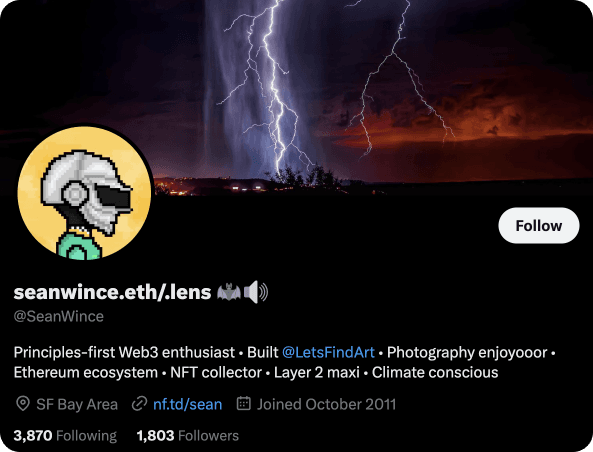The height and width of the screenshot is (452, 593).
Task: Click the location pin icon
Action: tap(23, 404)
